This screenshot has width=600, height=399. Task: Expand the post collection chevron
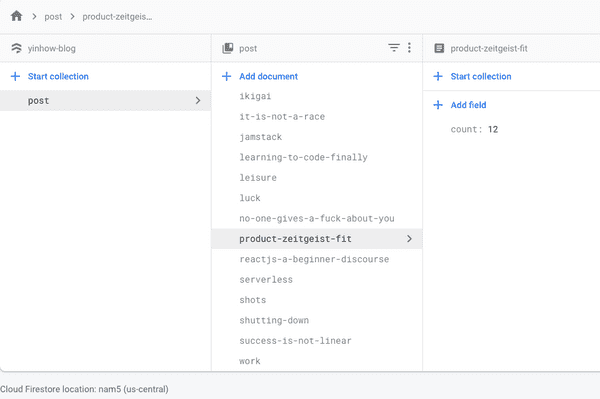(x=198, y=101)
